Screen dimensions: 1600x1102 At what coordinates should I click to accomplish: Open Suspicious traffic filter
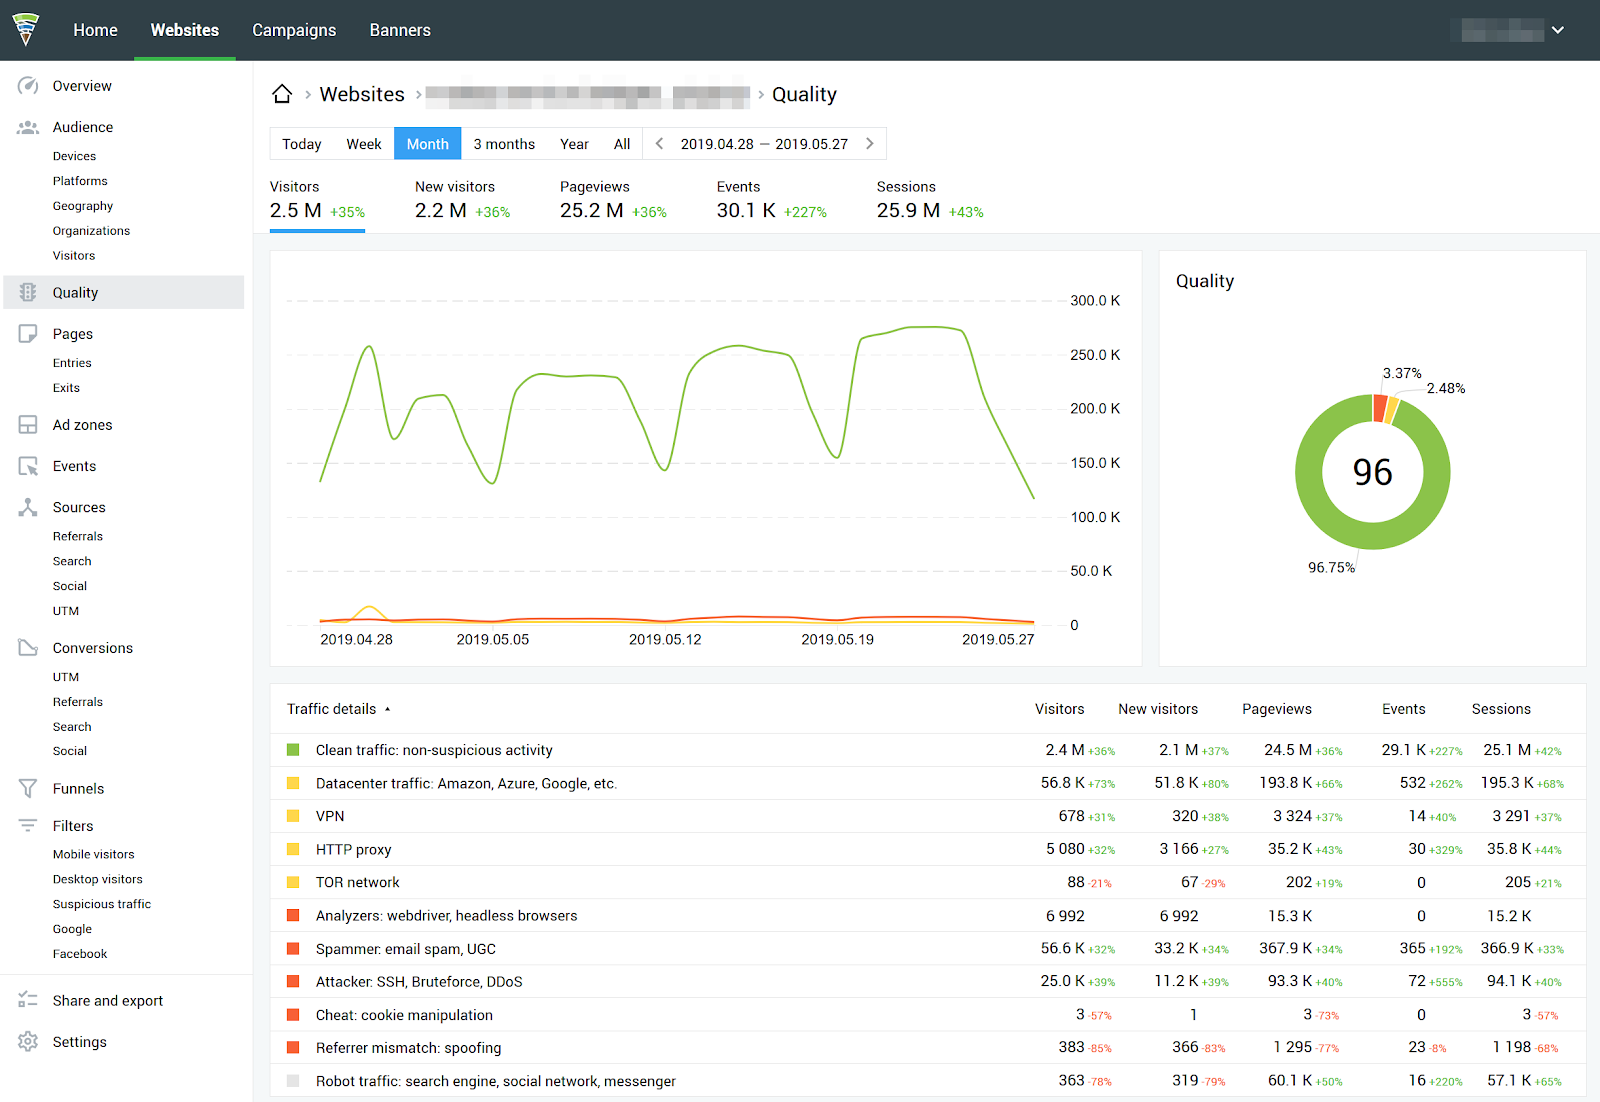pyautogui.click(x=102, y=904)
